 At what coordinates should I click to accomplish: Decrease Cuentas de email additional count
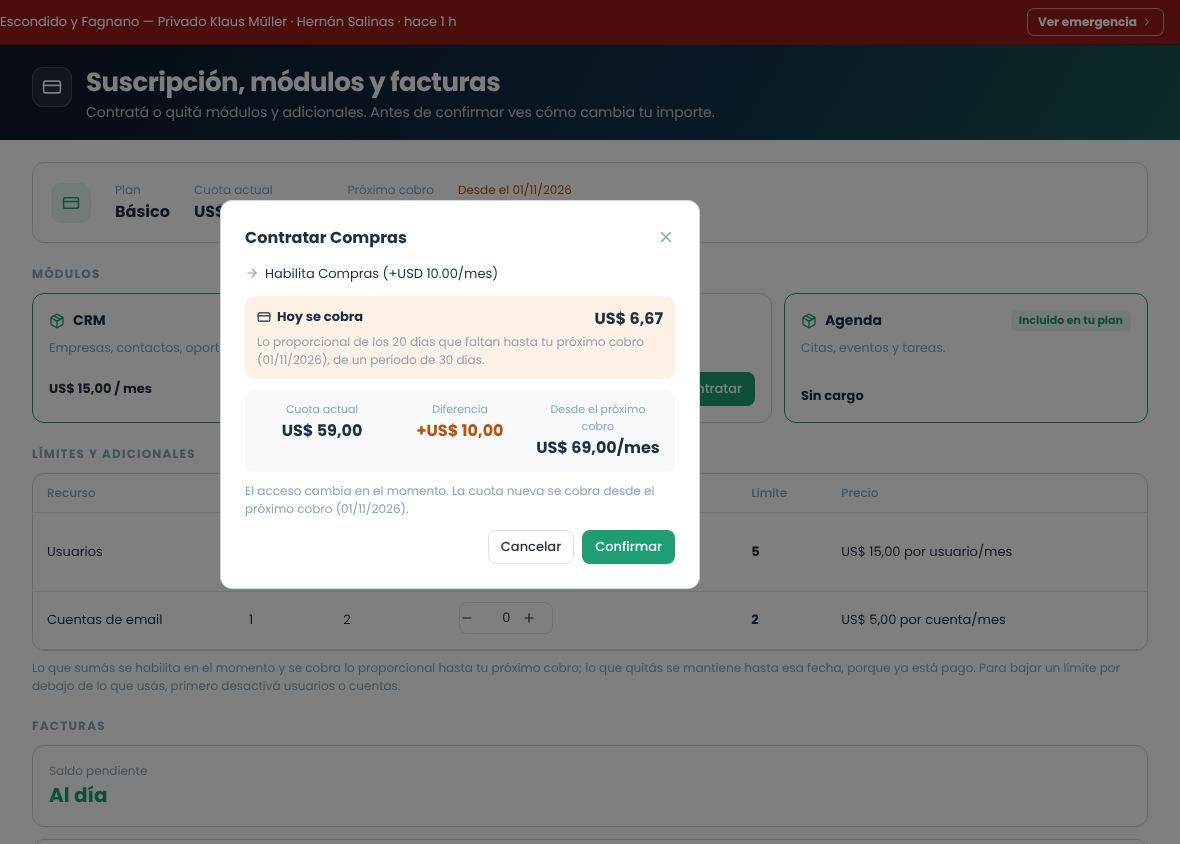click(x=467, y=618)
